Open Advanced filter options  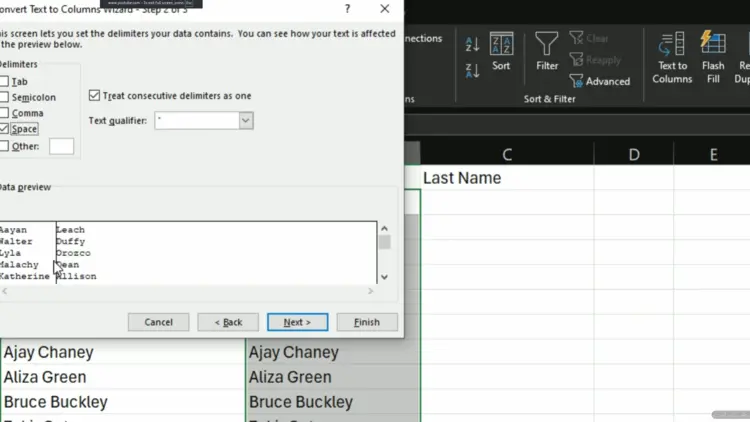pyautogui.click(x=600, y=81)
